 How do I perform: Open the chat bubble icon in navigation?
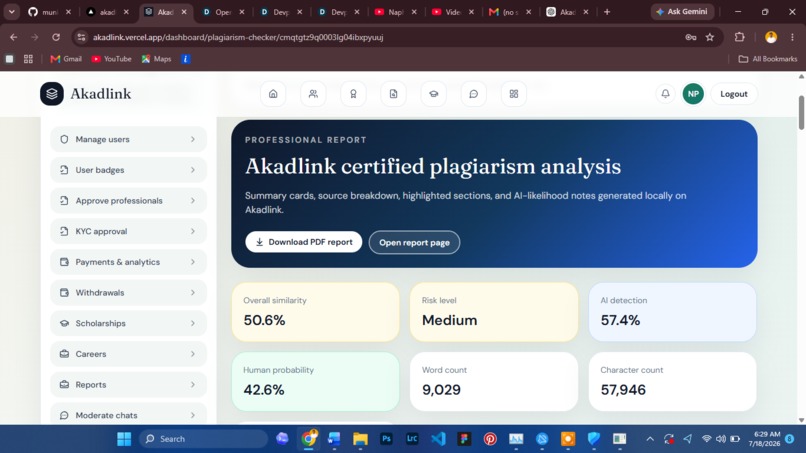tap(473, 94)
